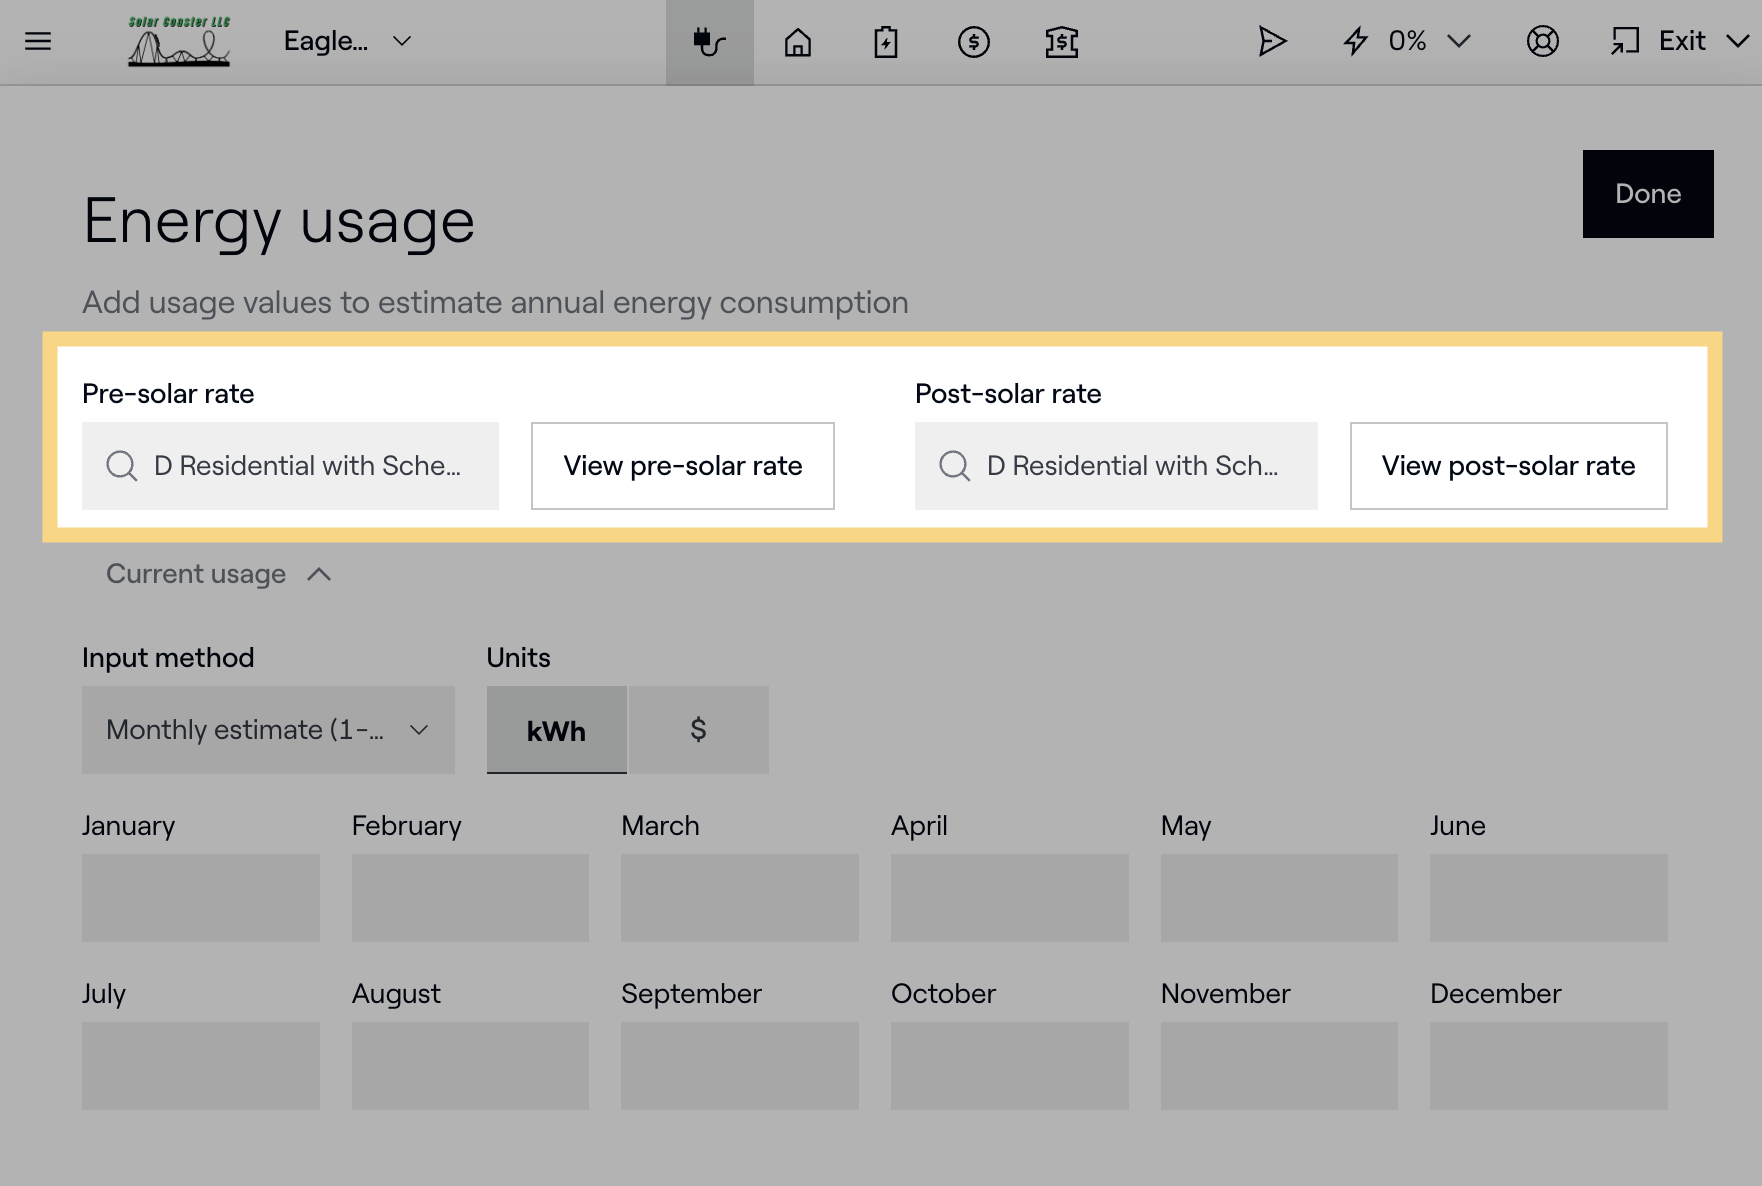Select kWh units

(x=556, y=730)
